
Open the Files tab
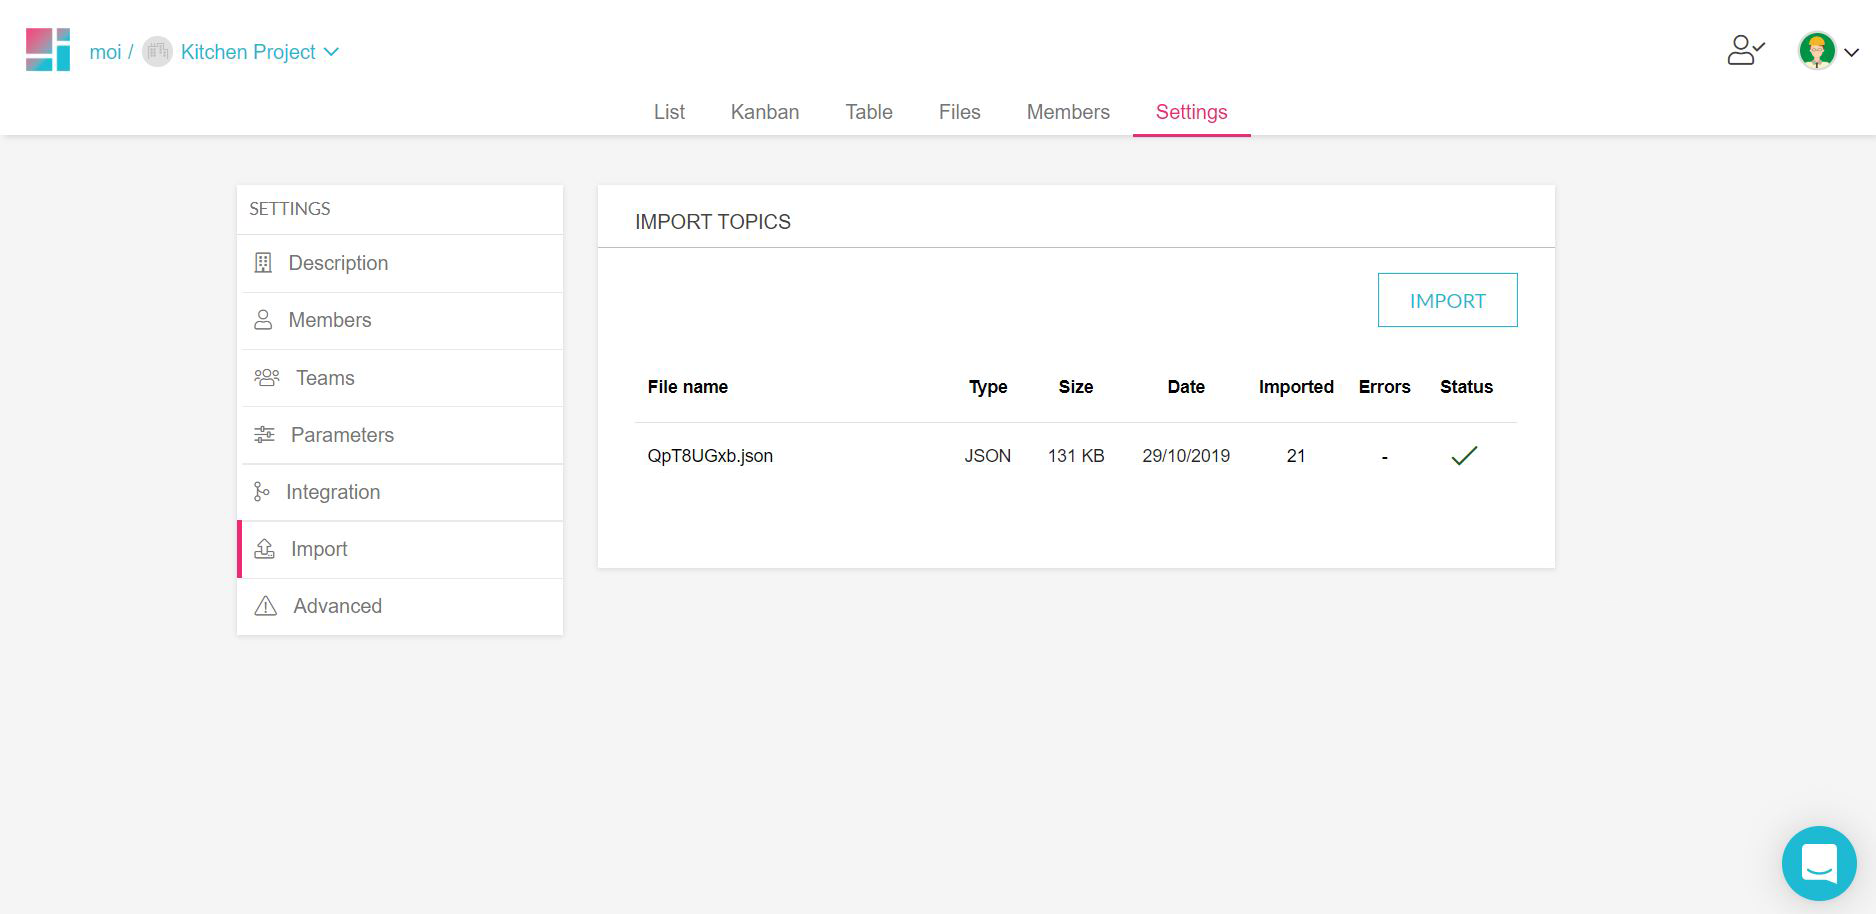pos(959,112)
